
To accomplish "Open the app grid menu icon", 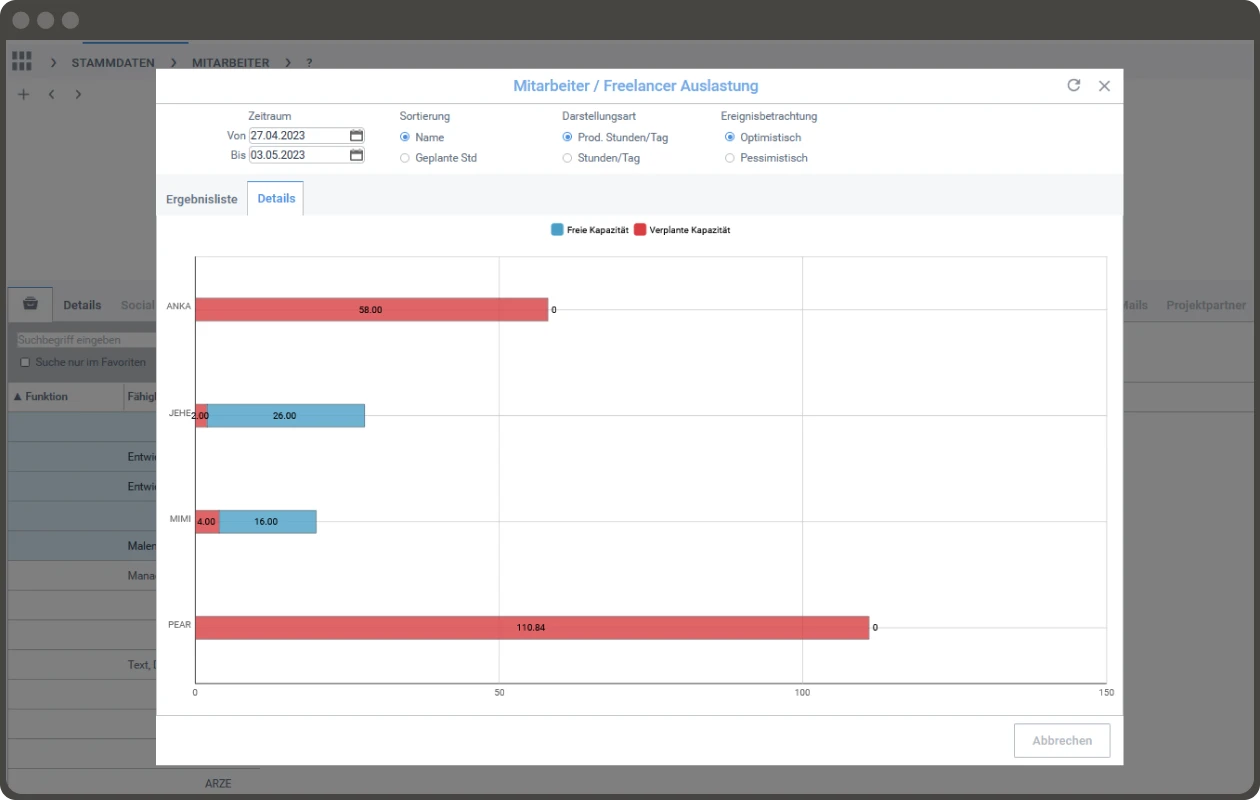I will tap(22, 62).
